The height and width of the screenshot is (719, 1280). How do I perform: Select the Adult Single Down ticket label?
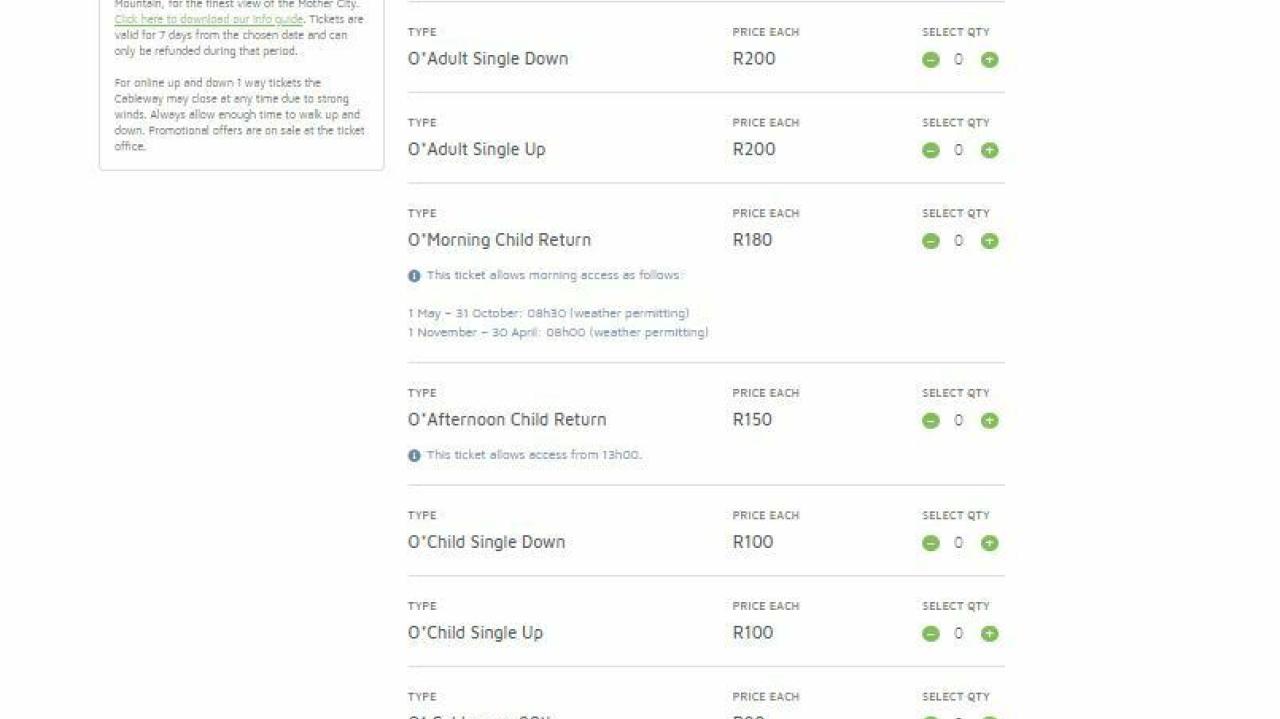coord(489,60)
